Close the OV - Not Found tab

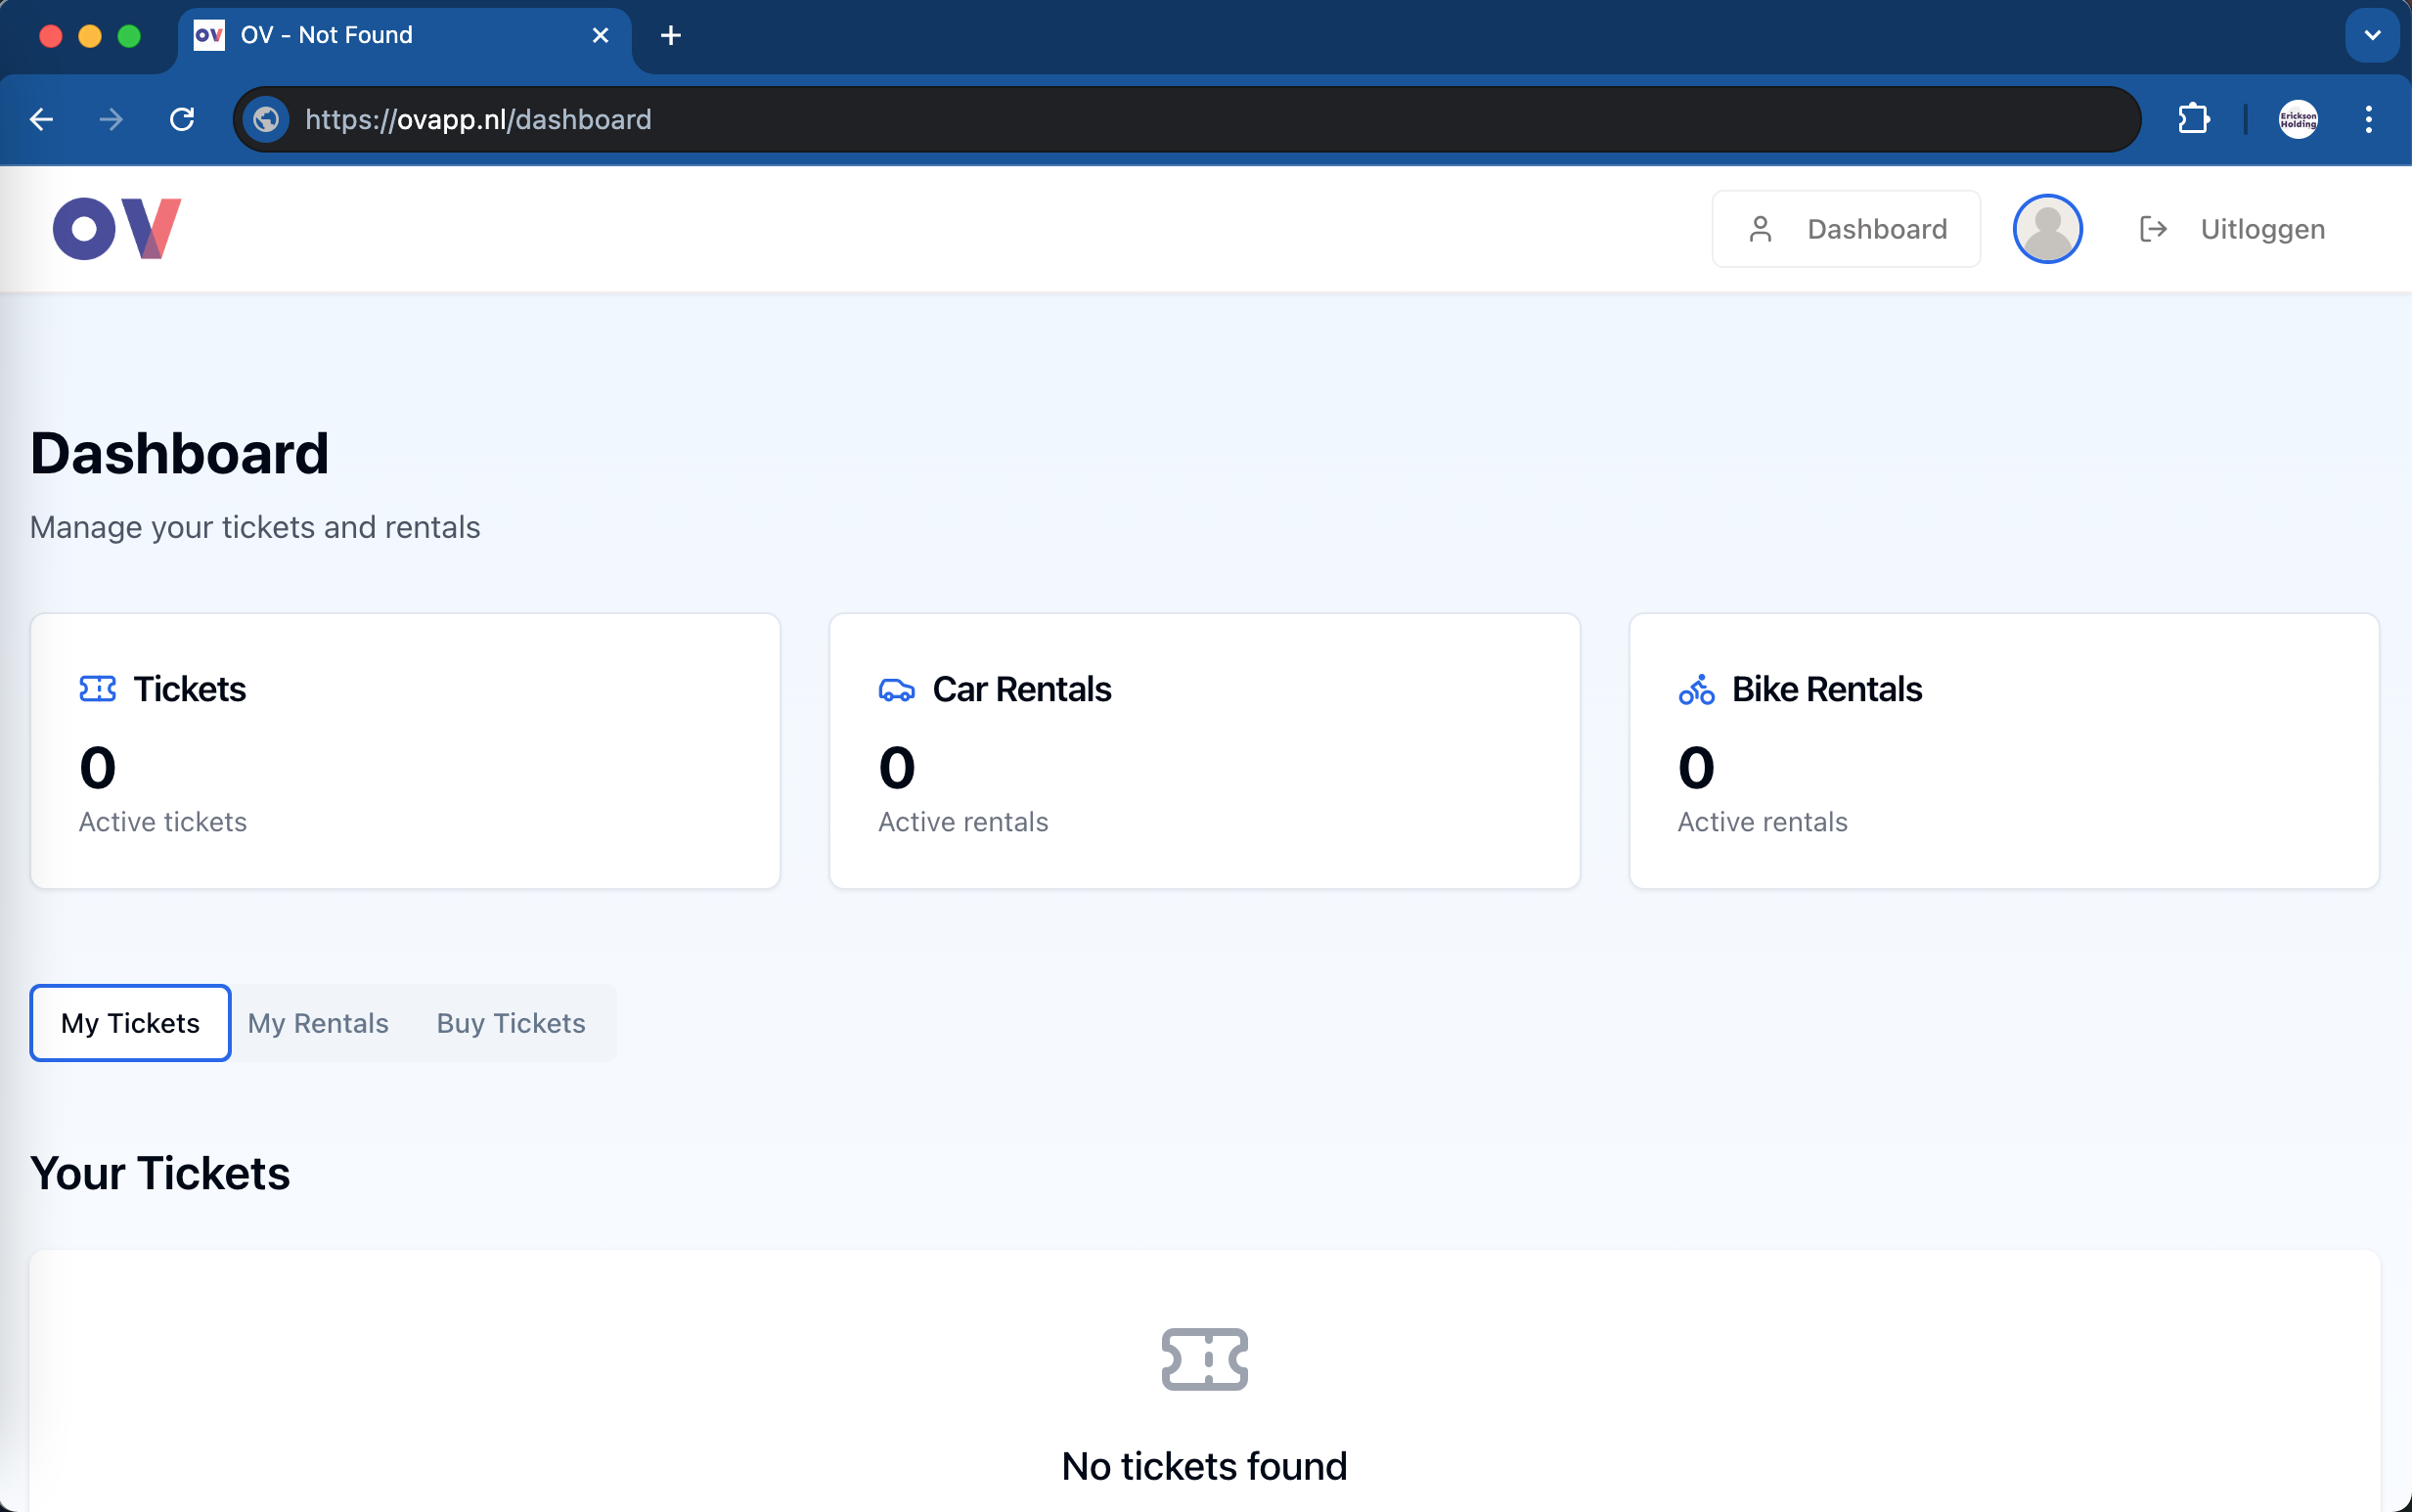point(600,35)
